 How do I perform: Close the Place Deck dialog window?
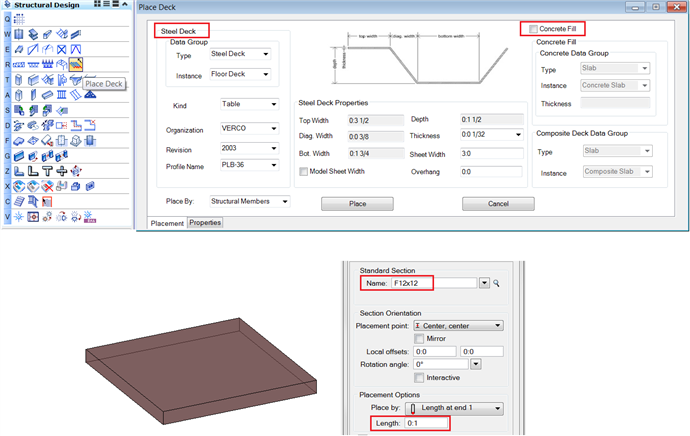pos(676,7)
